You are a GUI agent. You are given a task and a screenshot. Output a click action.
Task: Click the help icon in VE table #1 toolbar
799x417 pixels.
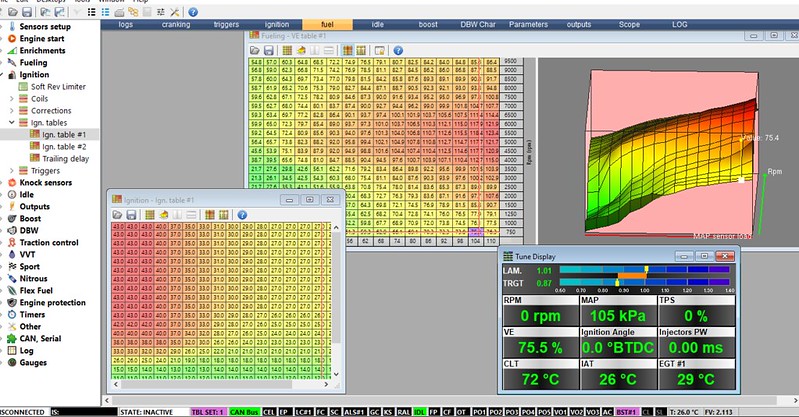pyautogui.click(x=398, y=50)
